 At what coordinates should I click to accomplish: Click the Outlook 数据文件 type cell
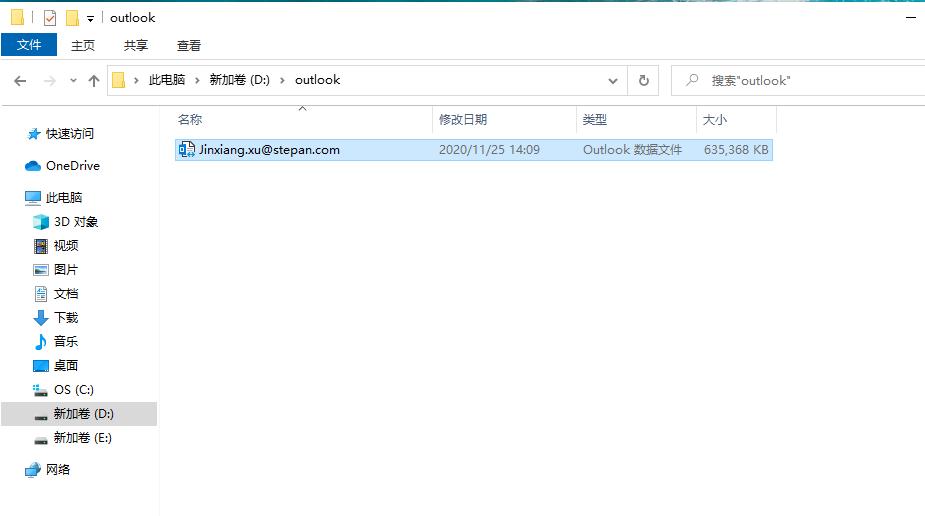point(632,150)
